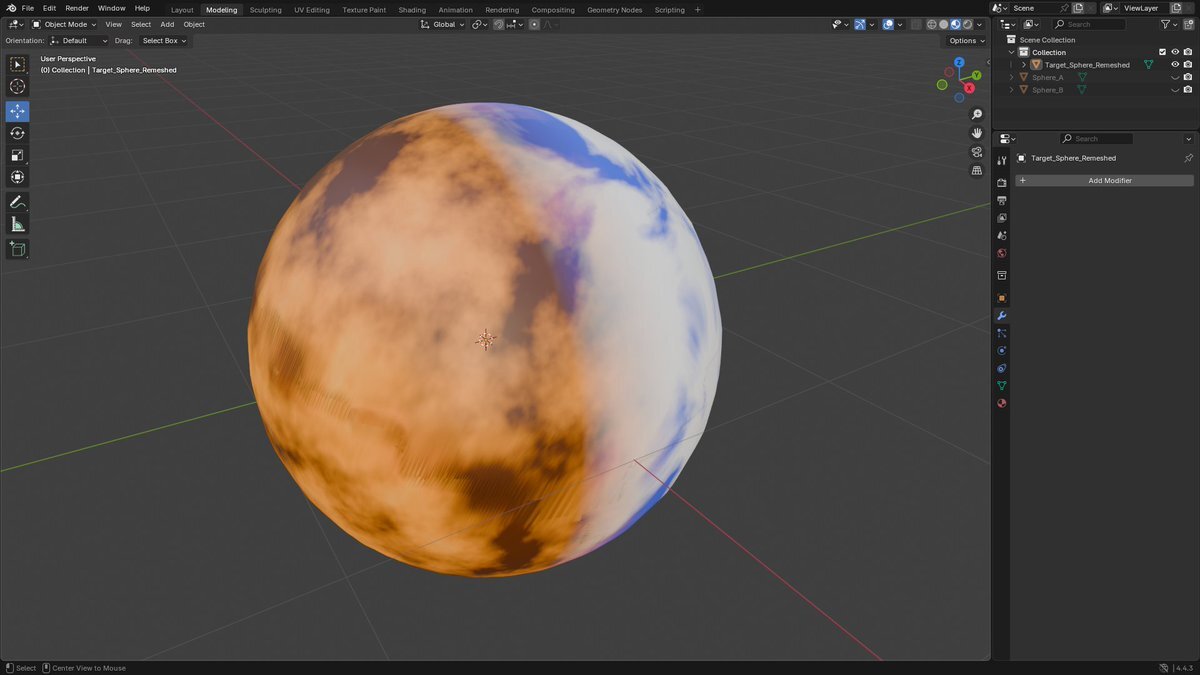Switch to Solid viewport shading

pyautogui.click(x=943, y=24)
